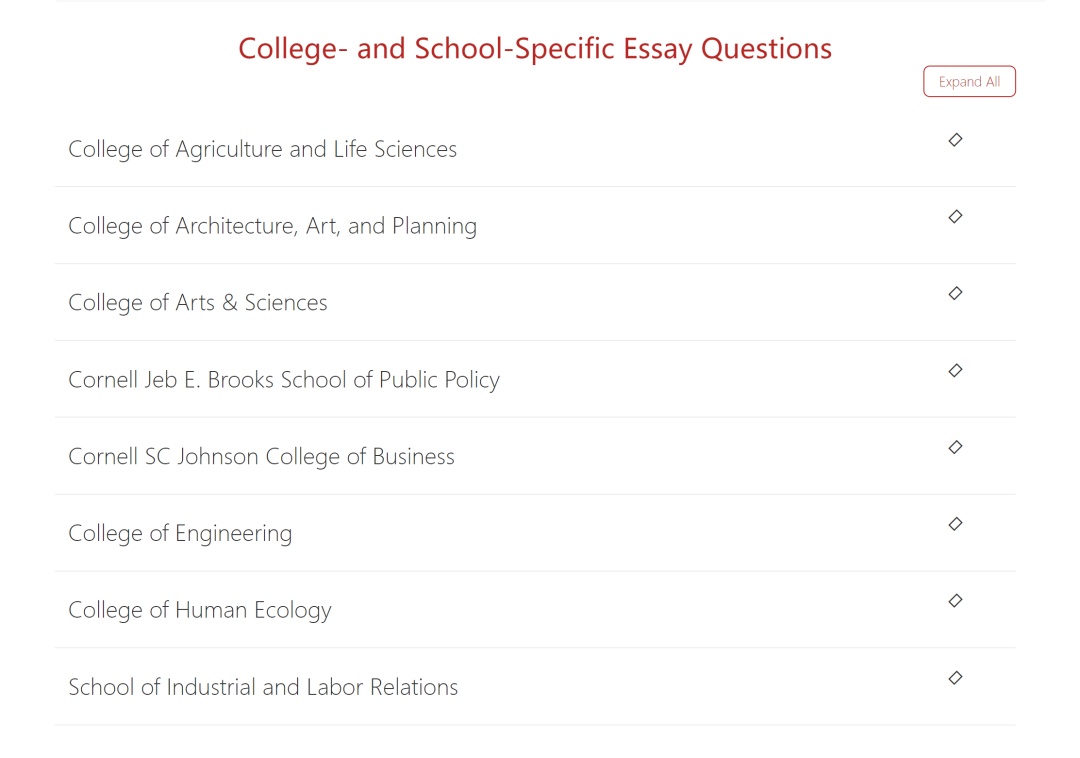This screenshot has height=758, width=1080.
Task: Click diamond icon next to College of Engineering
Action: pyautogui.click(x=955, y=524)
